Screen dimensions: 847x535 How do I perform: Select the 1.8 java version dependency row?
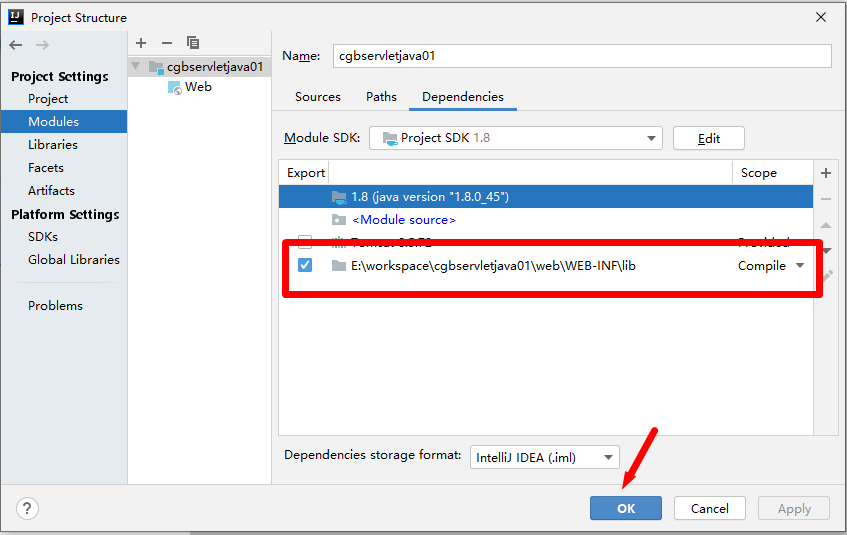546,197
